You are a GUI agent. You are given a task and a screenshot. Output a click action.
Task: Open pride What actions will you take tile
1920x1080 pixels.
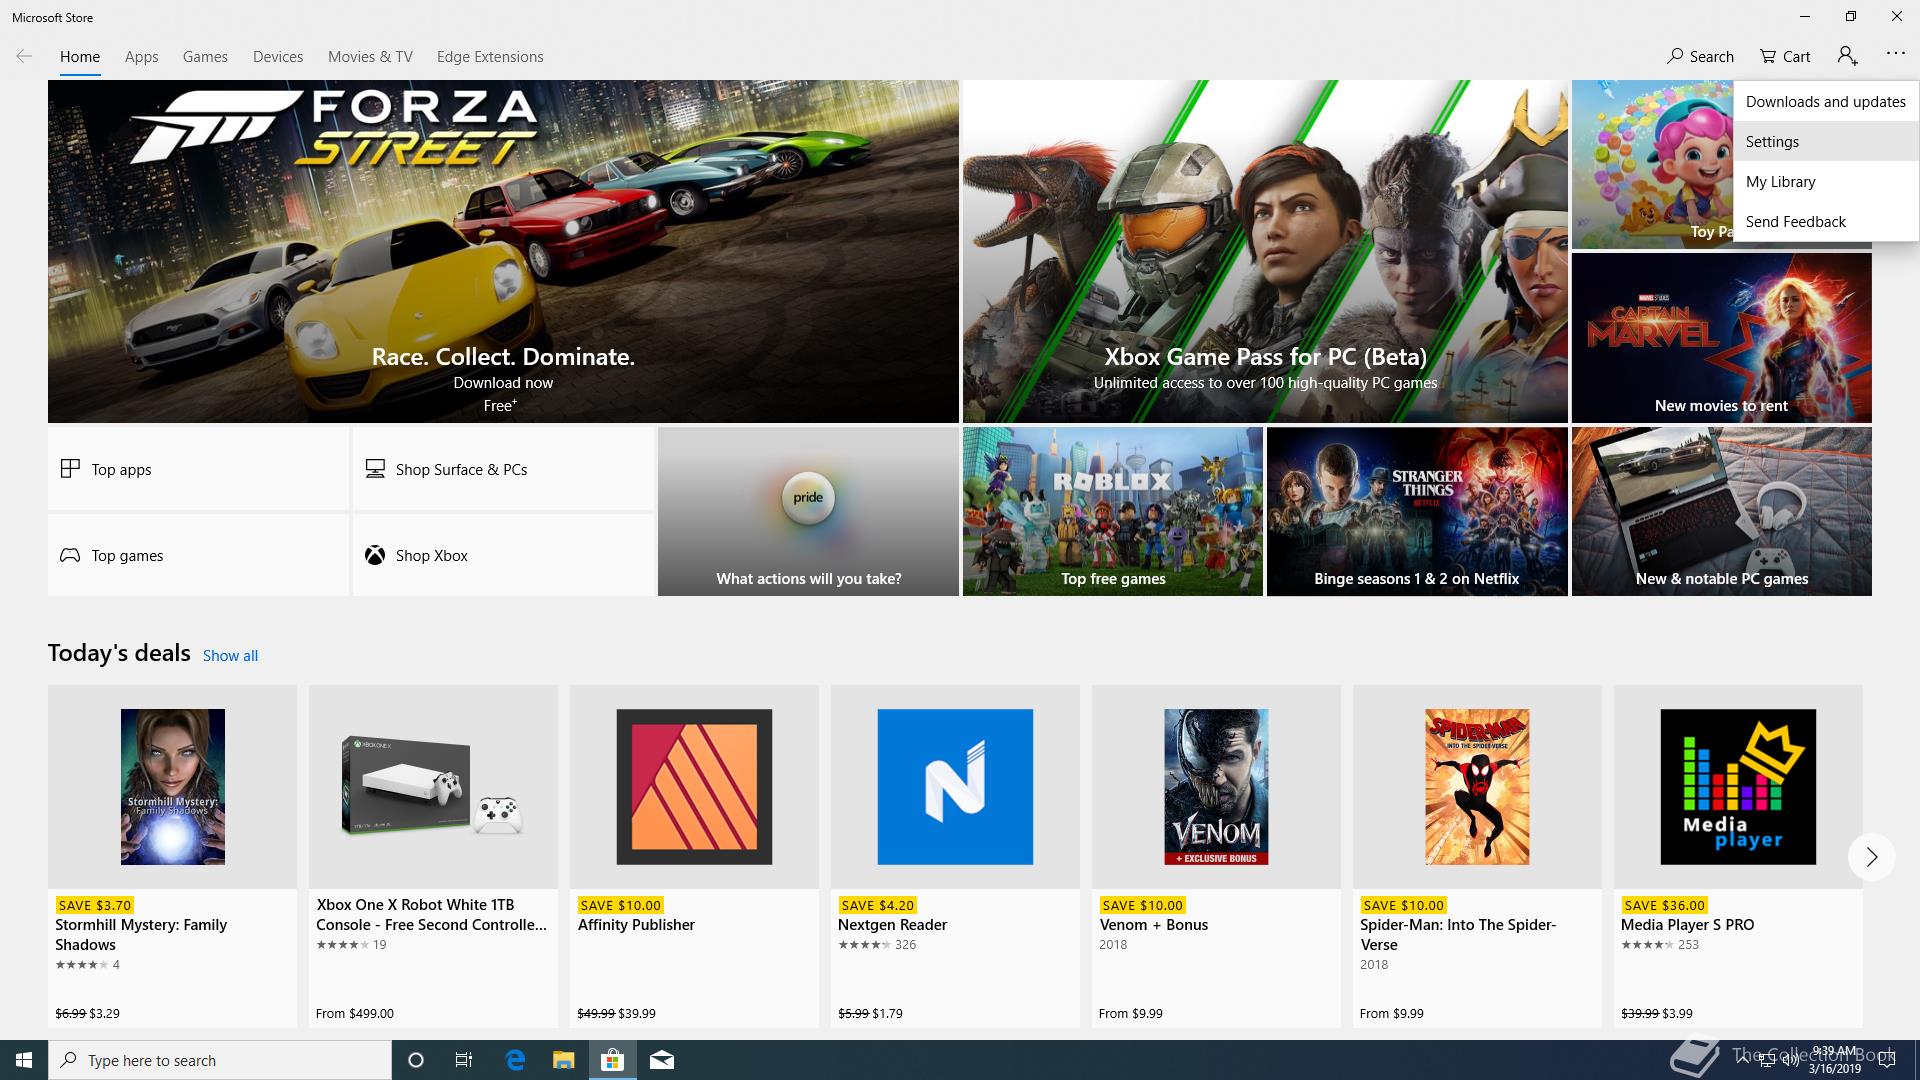coord(808,511)
